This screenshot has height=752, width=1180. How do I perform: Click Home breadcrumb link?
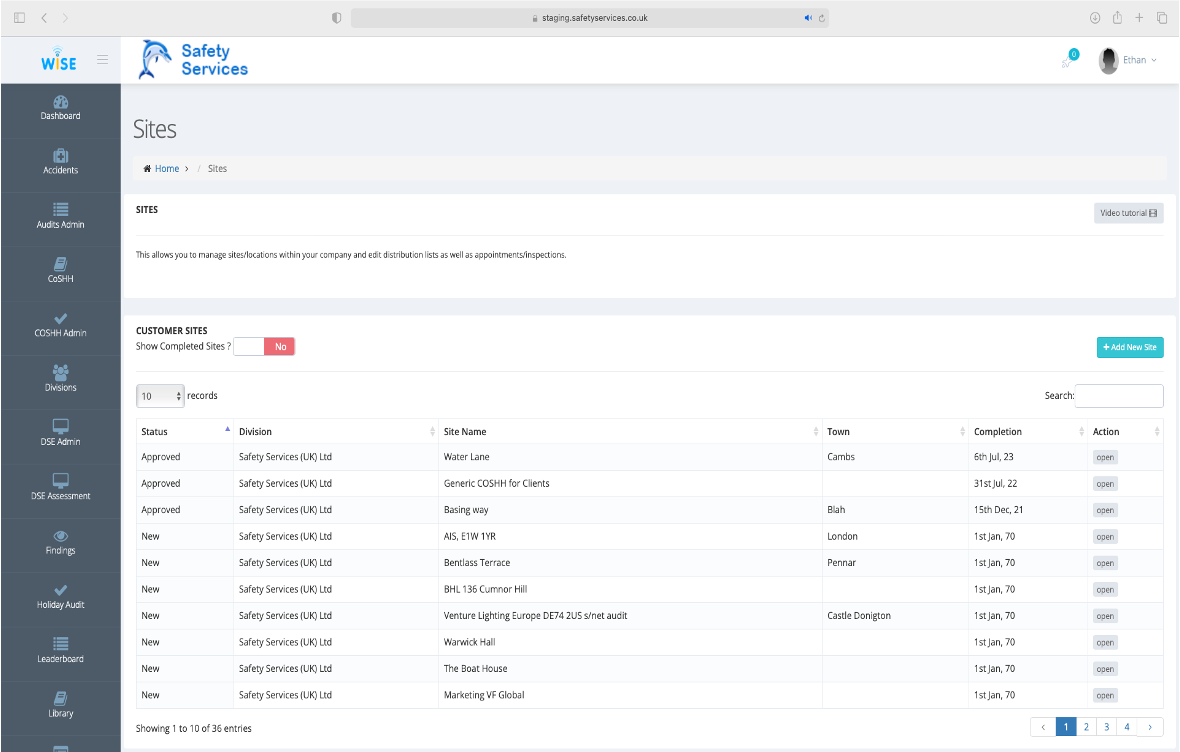(166, 169)
